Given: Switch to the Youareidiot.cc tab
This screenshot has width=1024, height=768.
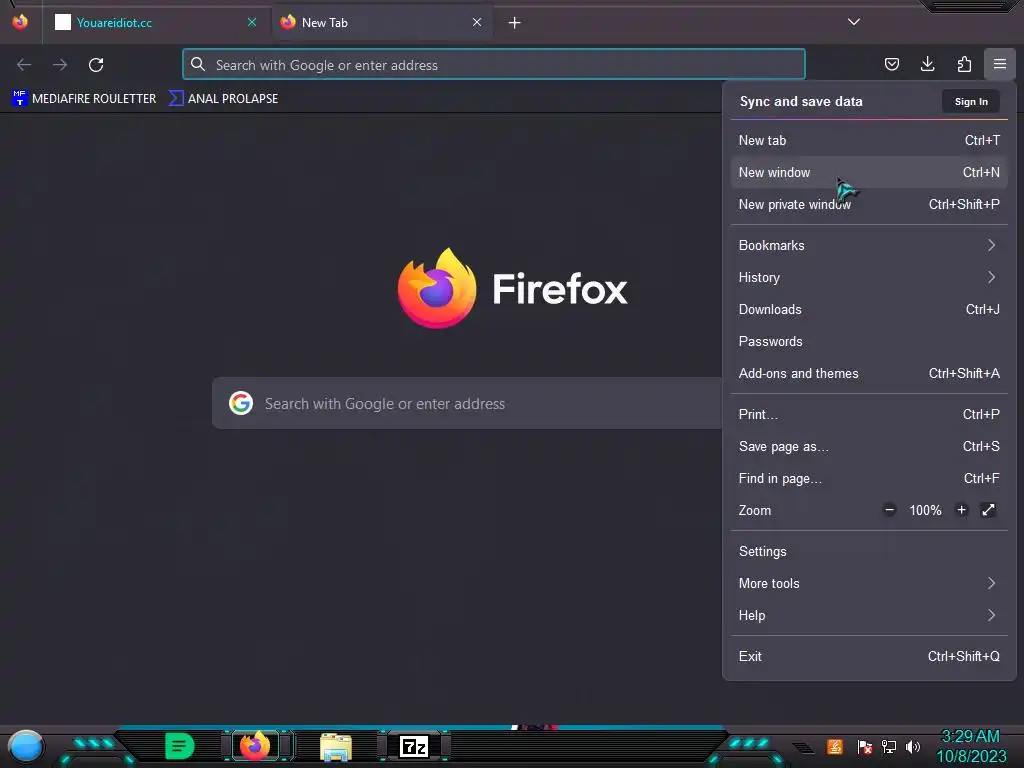Looking at the screenshot, I should tap(157, 22).
